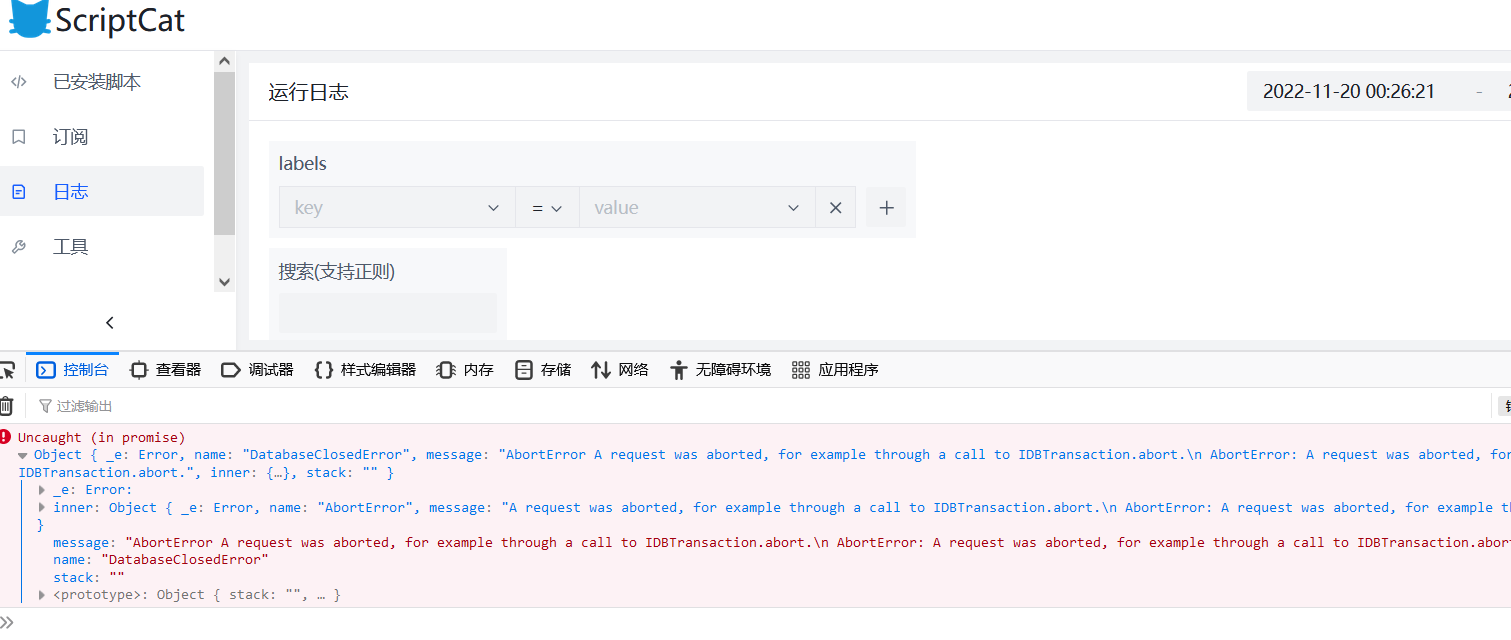Click the sidebar scrollbar down arrow
1511x640 pixels.
click(x=224, y=282)
